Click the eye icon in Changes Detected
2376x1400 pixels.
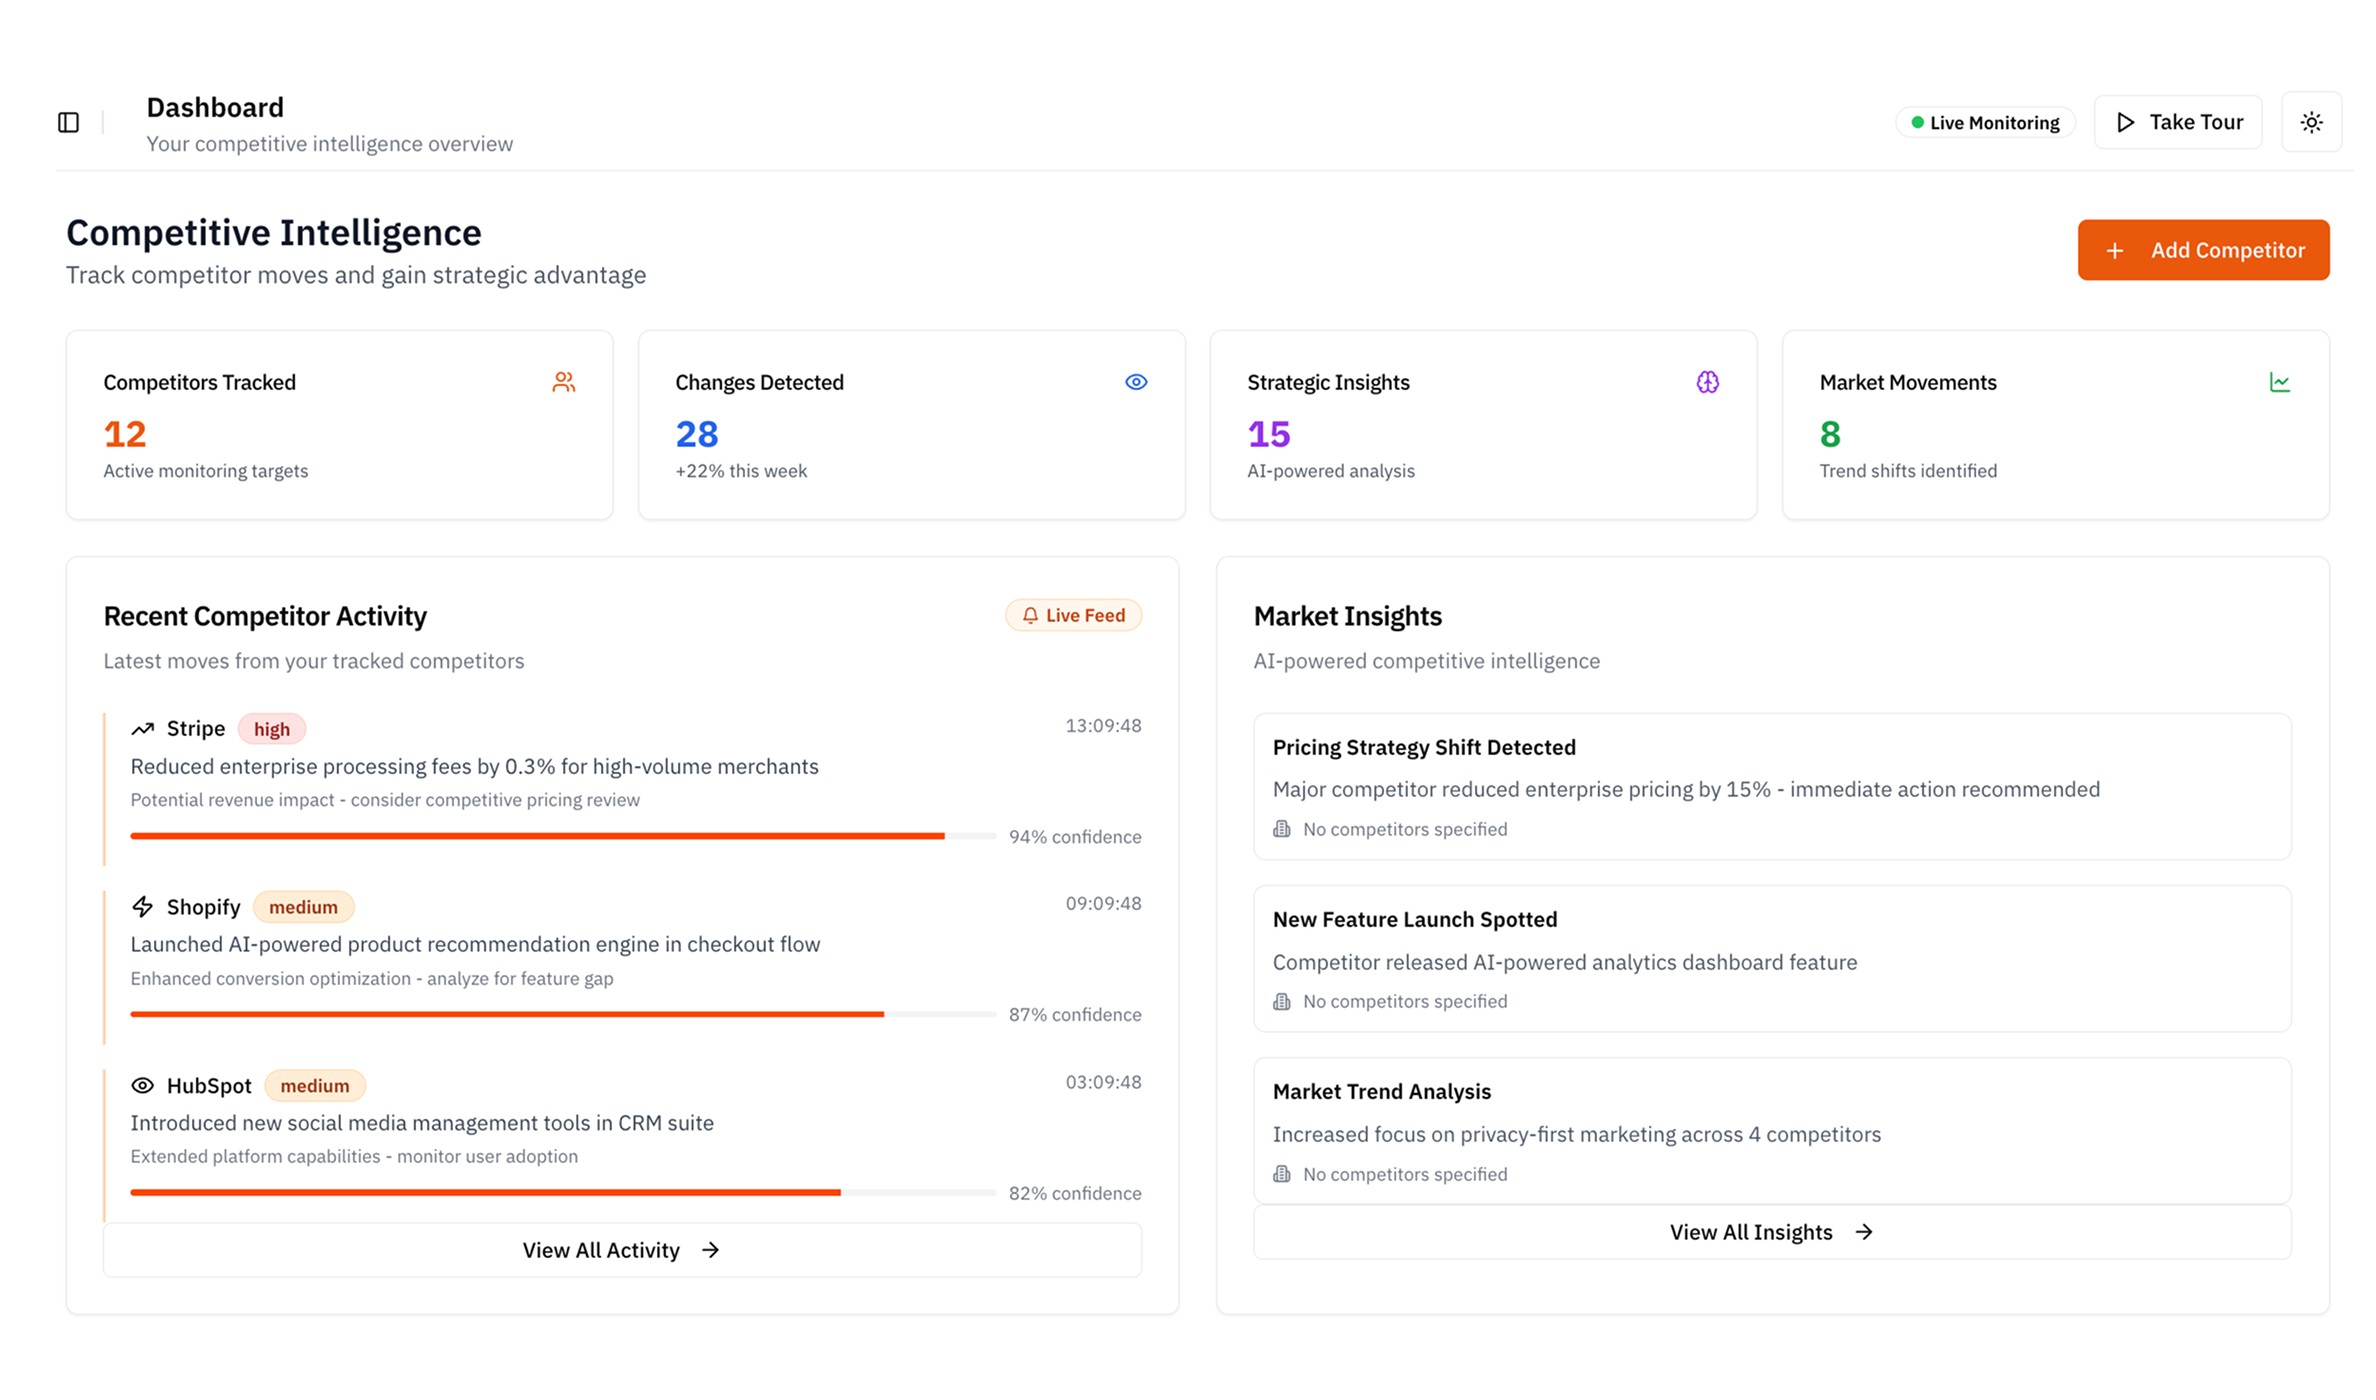point(1136,382)
